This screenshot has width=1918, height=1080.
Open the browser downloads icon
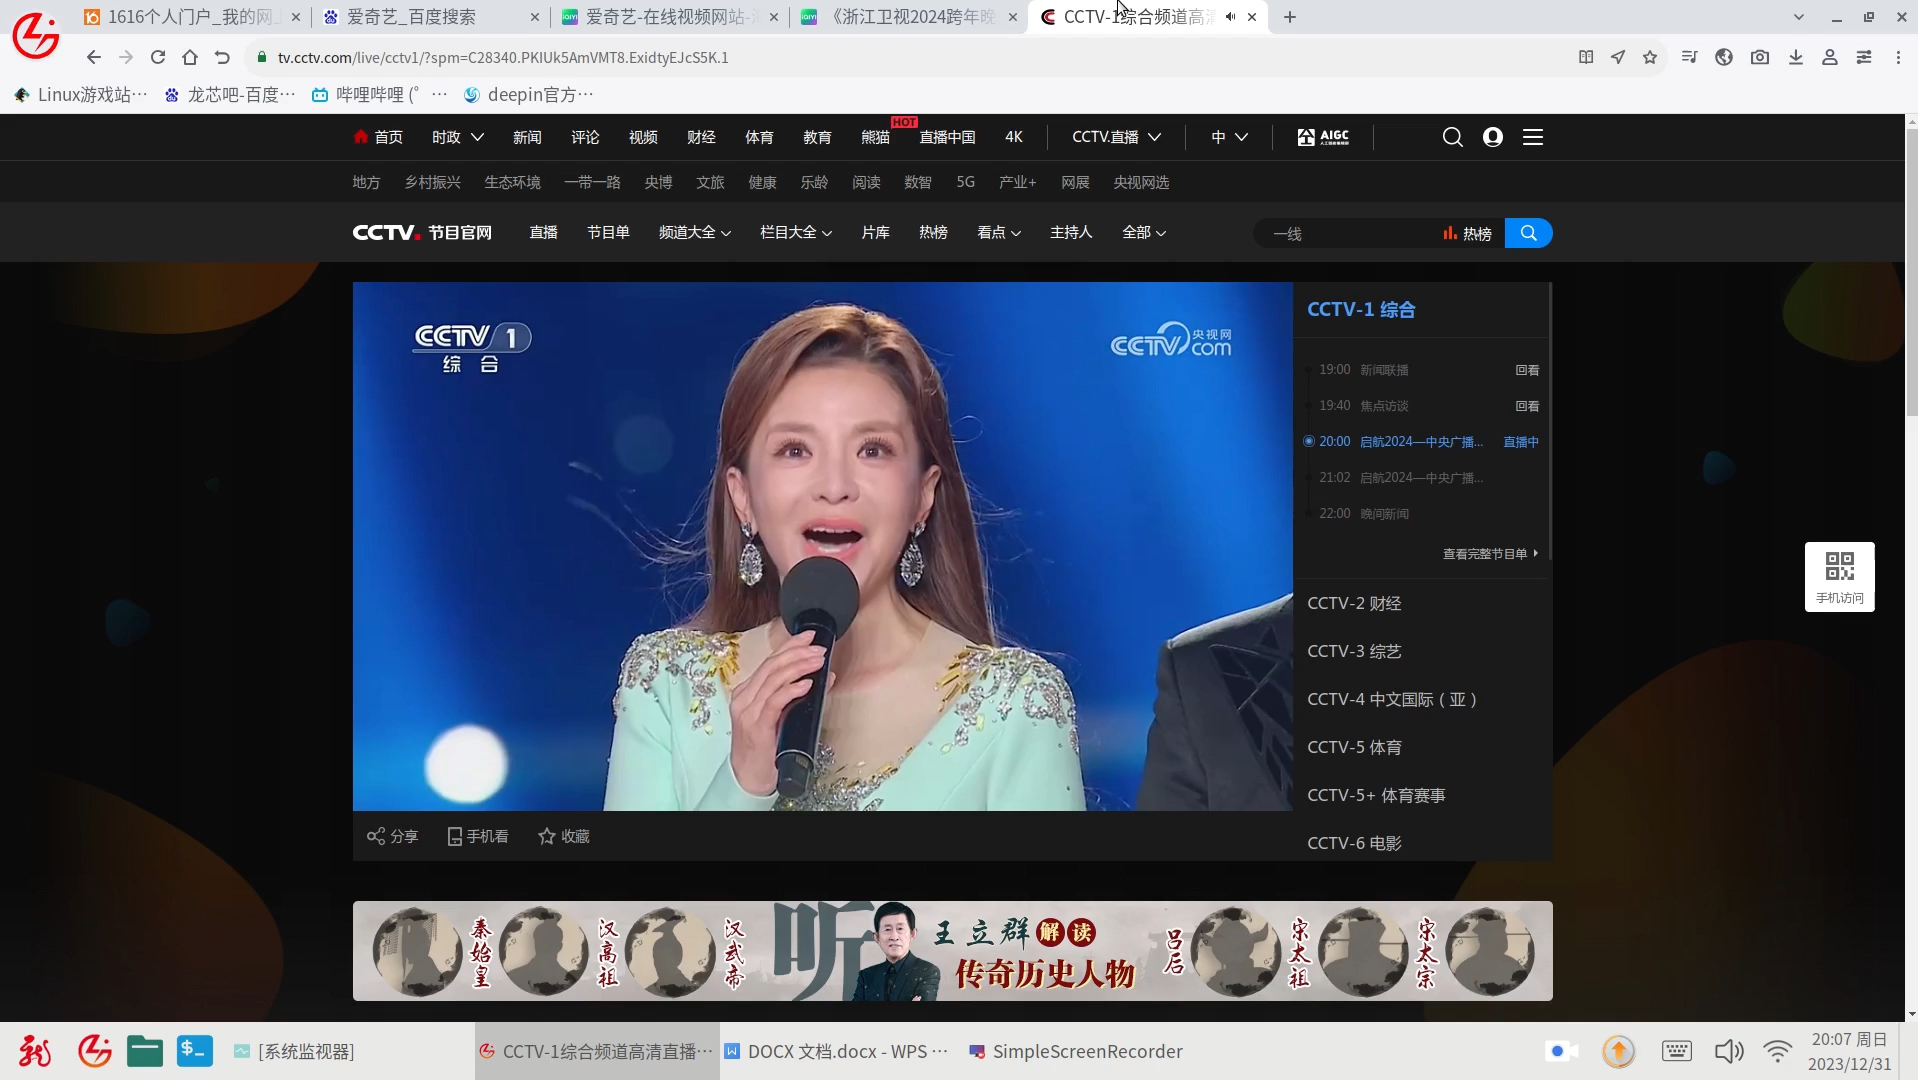(1796, 58)
